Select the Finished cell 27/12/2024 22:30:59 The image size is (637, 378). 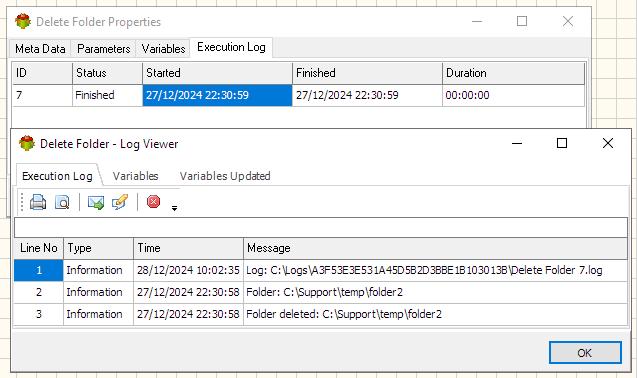[x=367, y=95]
